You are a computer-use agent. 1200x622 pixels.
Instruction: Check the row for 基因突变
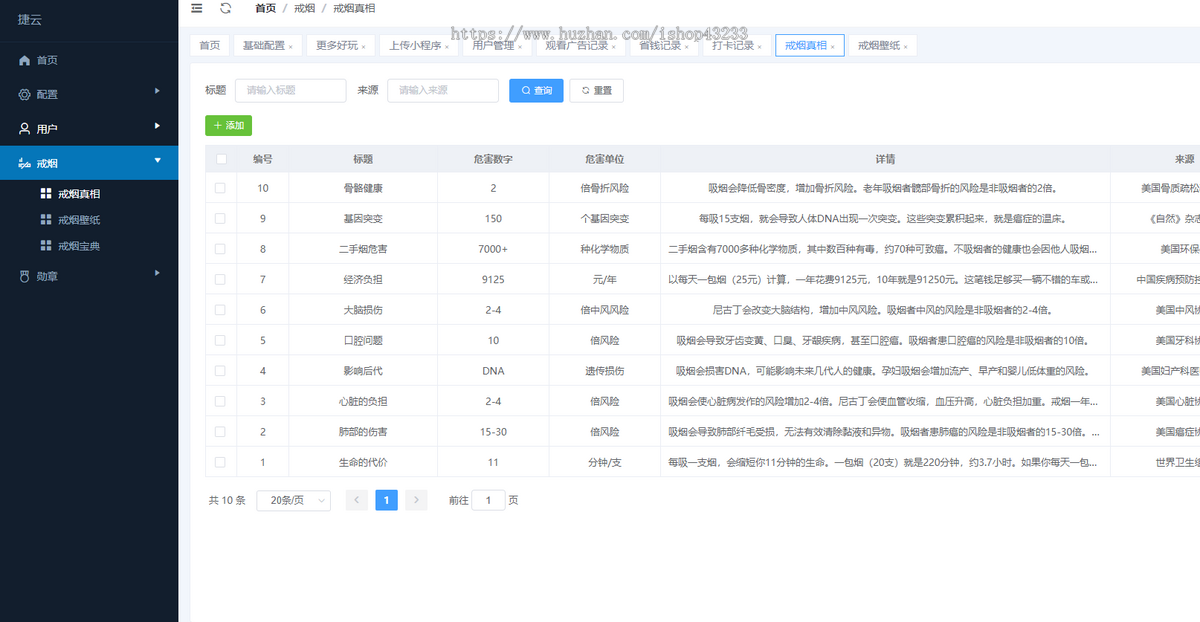[221, 218]
